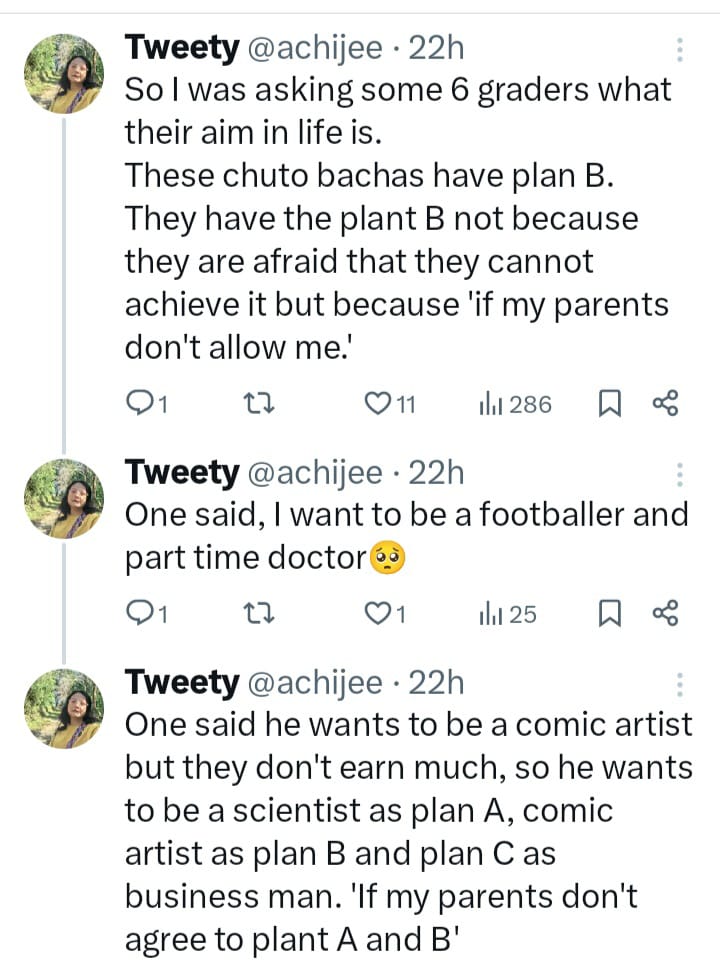Screen dimensions: 720x965
Task: Open Tweety's profile from first tweet name
Action: pos(181,46)
